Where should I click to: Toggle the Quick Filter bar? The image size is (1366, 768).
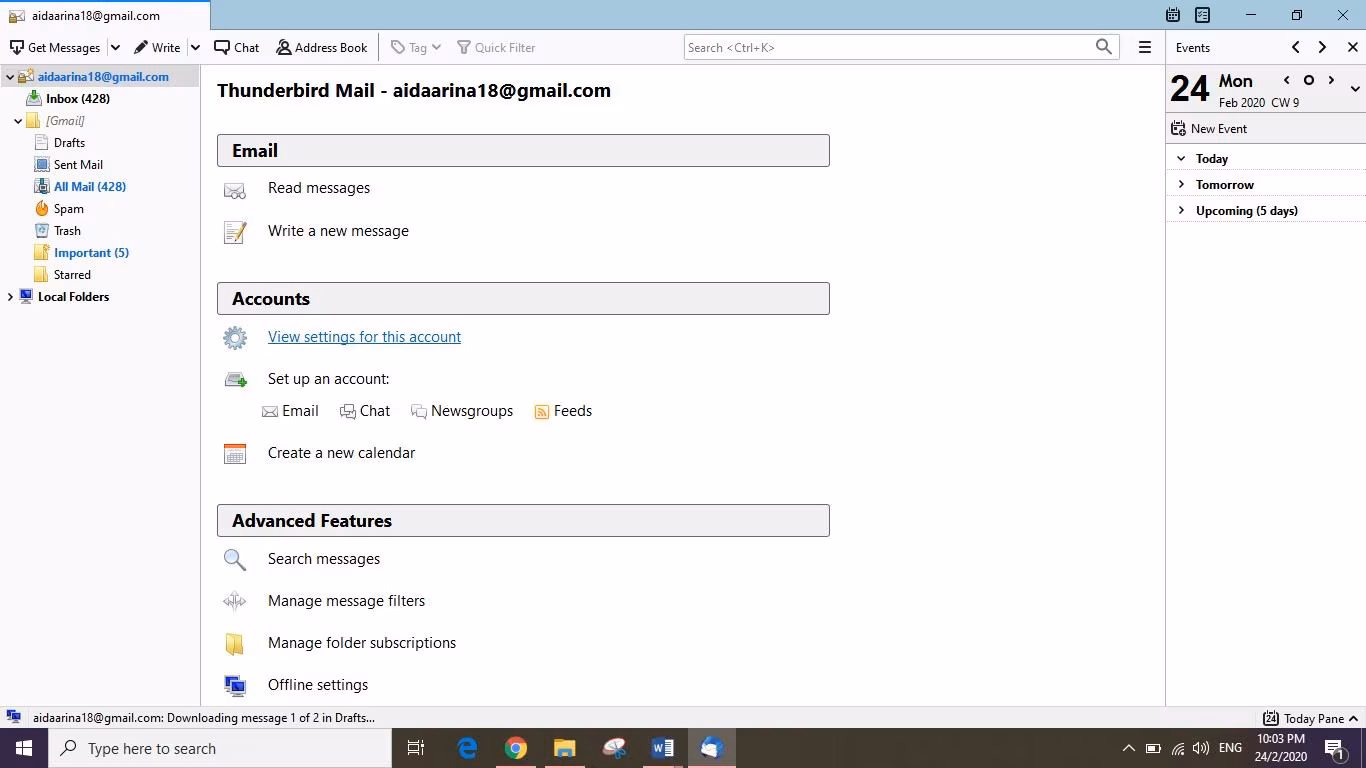[x=496, y=47]
